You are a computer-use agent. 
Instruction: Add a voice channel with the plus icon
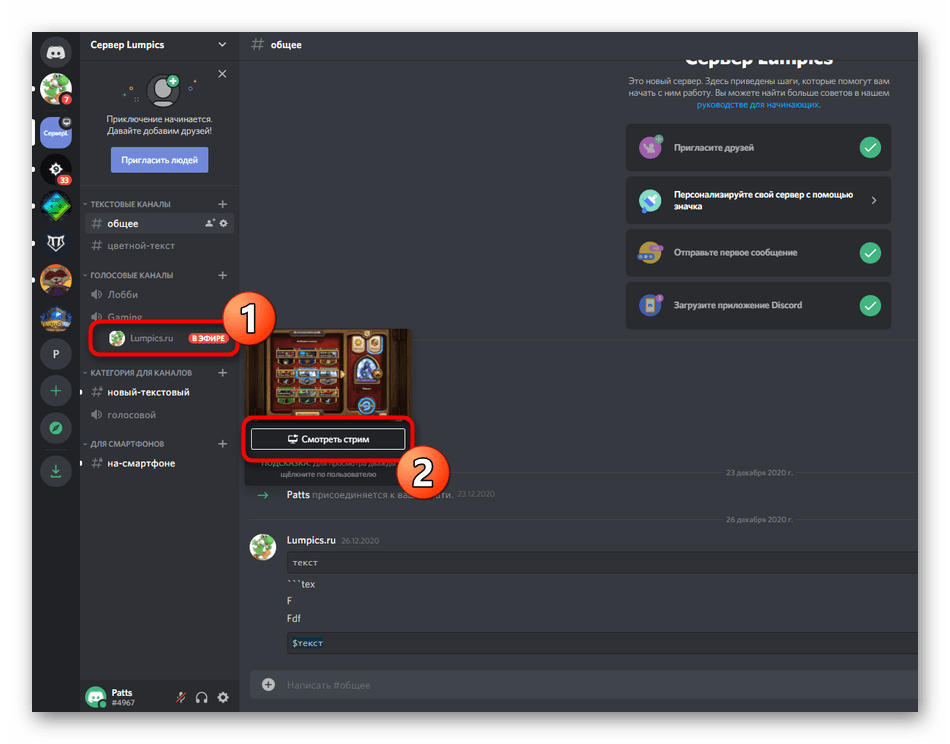click(223, 275)
